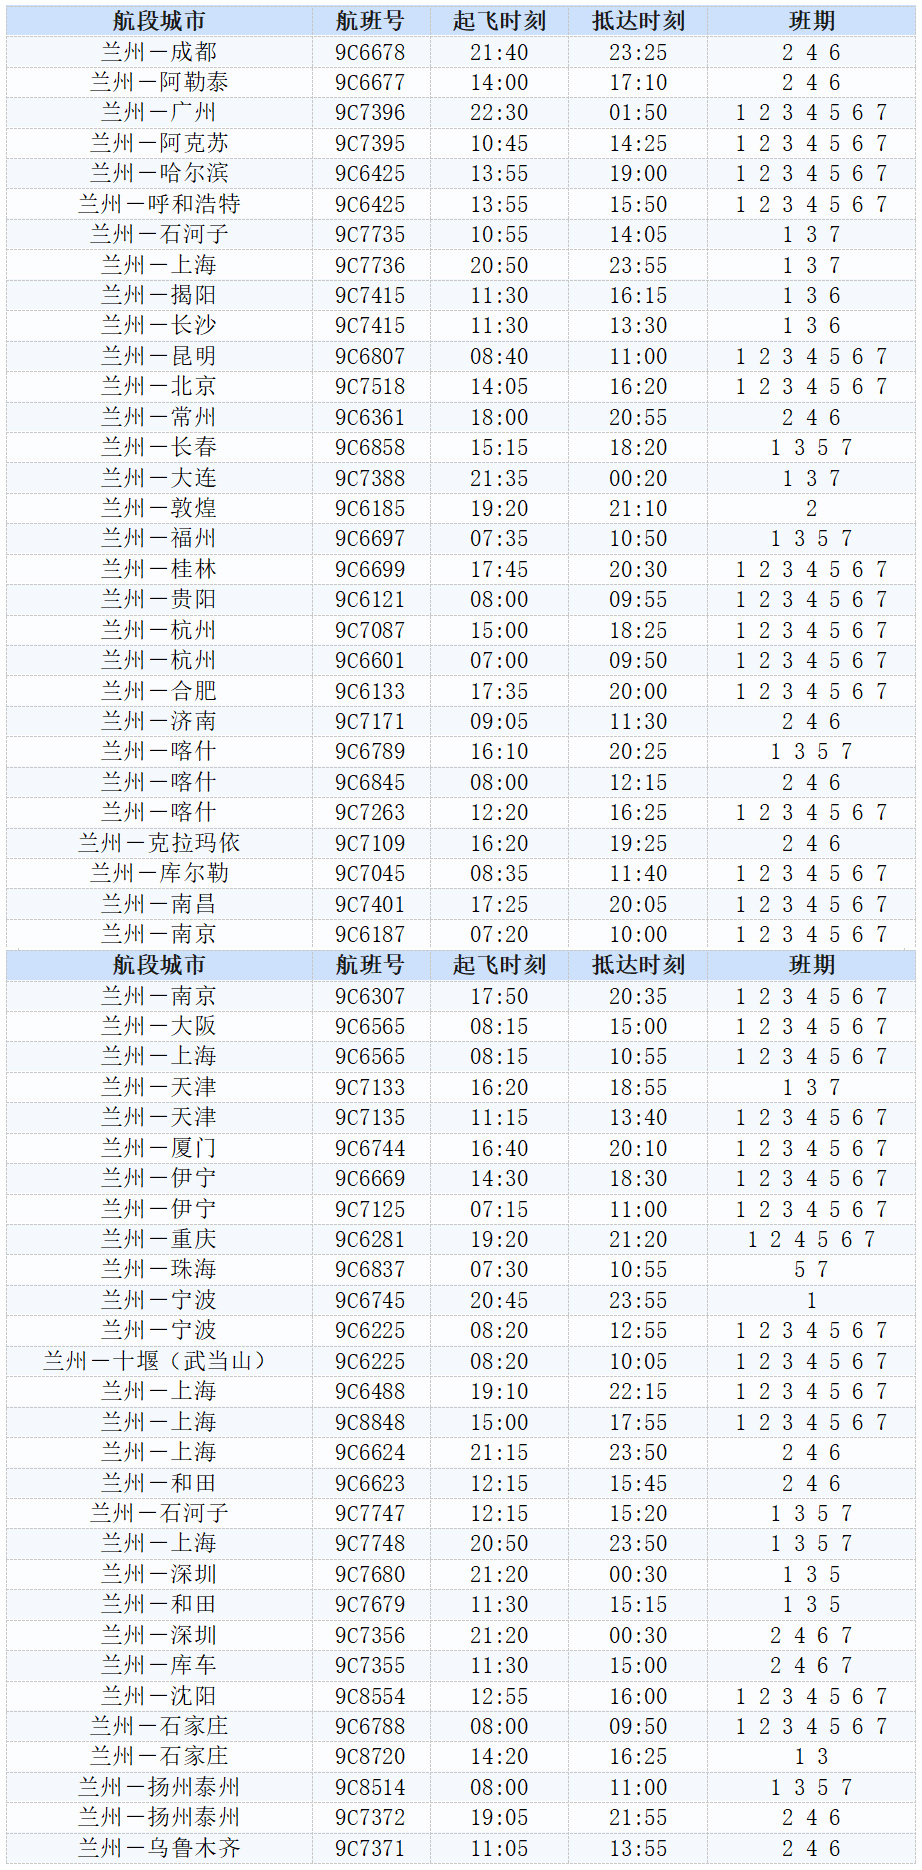Select the 兰州一敦煌 route cell
The height and width of the screenshot is (1870, 922).
[x=159, y=508]
